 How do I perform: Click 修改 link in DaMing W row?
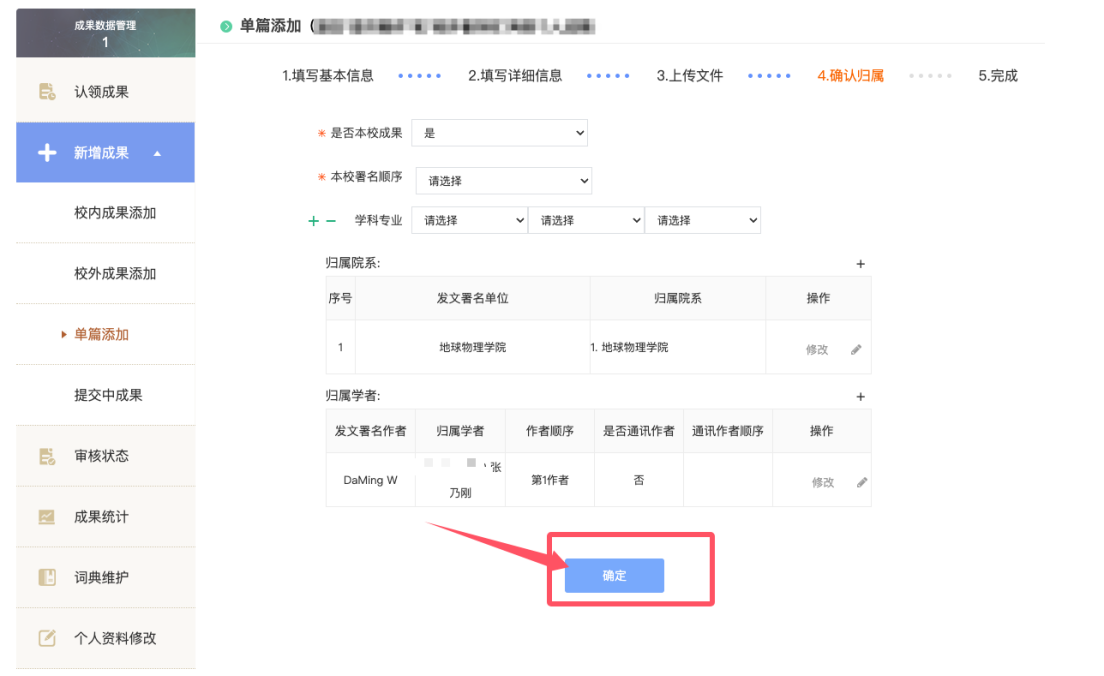(822, 482)
